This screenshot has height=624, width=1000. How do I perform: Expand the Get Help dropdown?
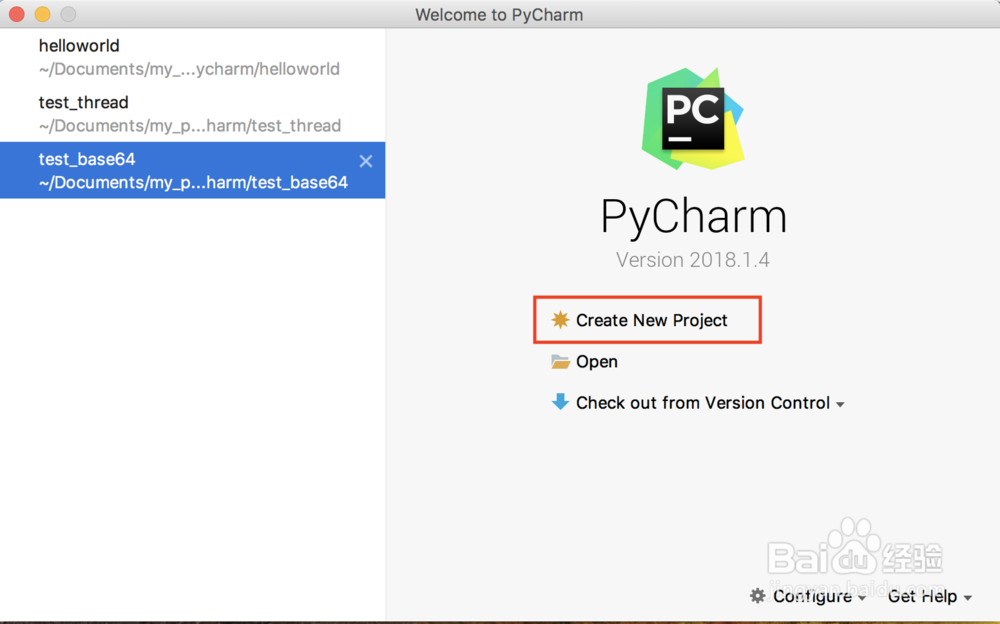click(927, 596)
